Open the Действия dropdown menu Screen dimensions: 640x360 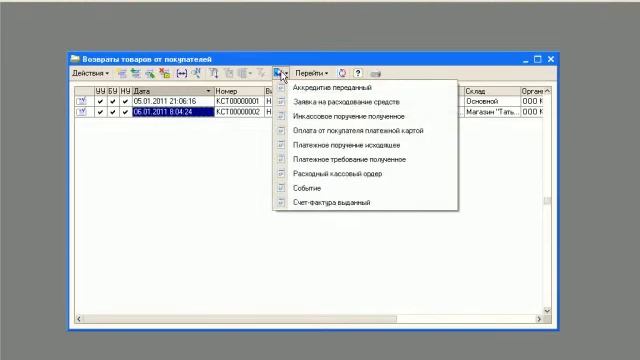(91, 73)
